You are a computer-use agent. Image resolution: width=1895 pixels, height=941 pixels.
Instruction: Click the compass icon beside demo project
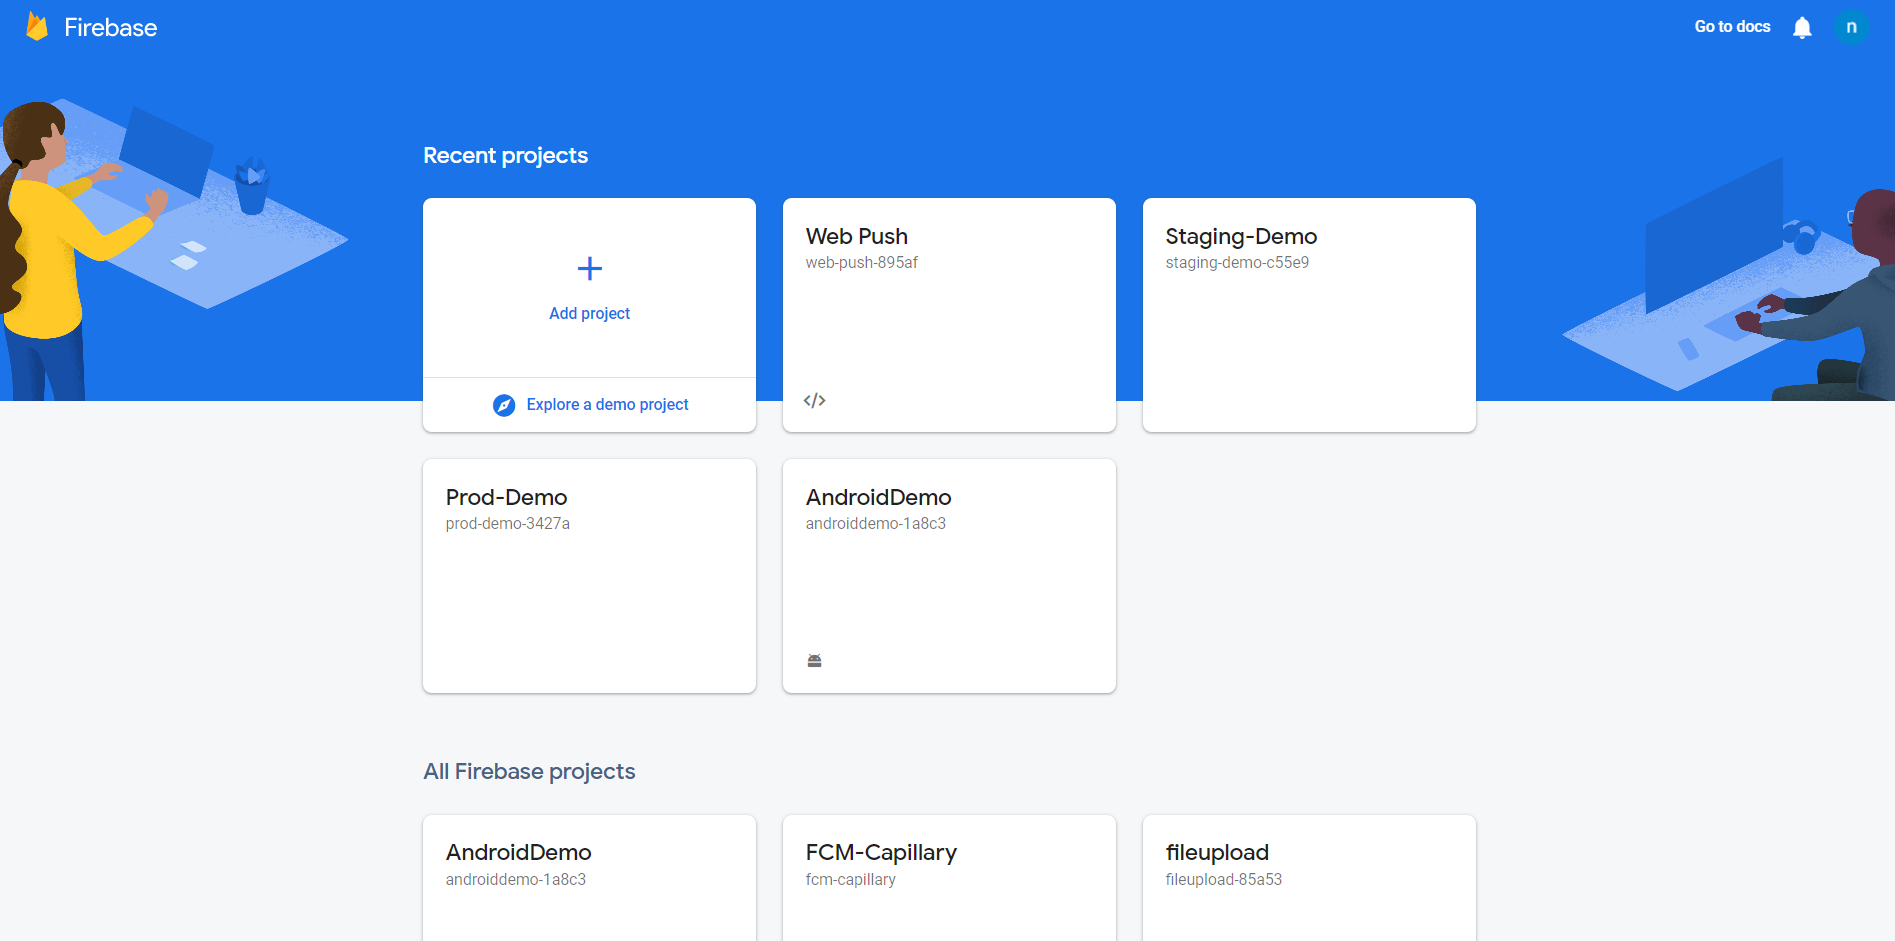[504, 405]
